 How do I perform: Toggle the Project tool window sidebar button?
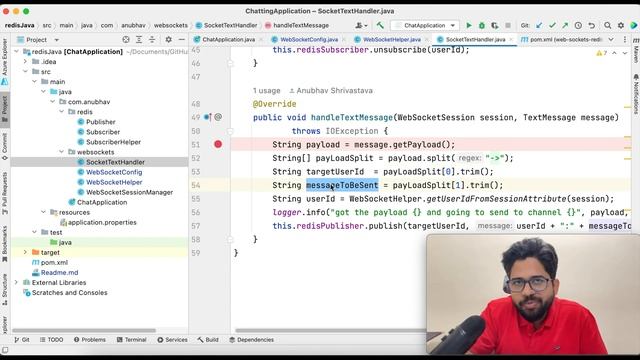[5, 109]
